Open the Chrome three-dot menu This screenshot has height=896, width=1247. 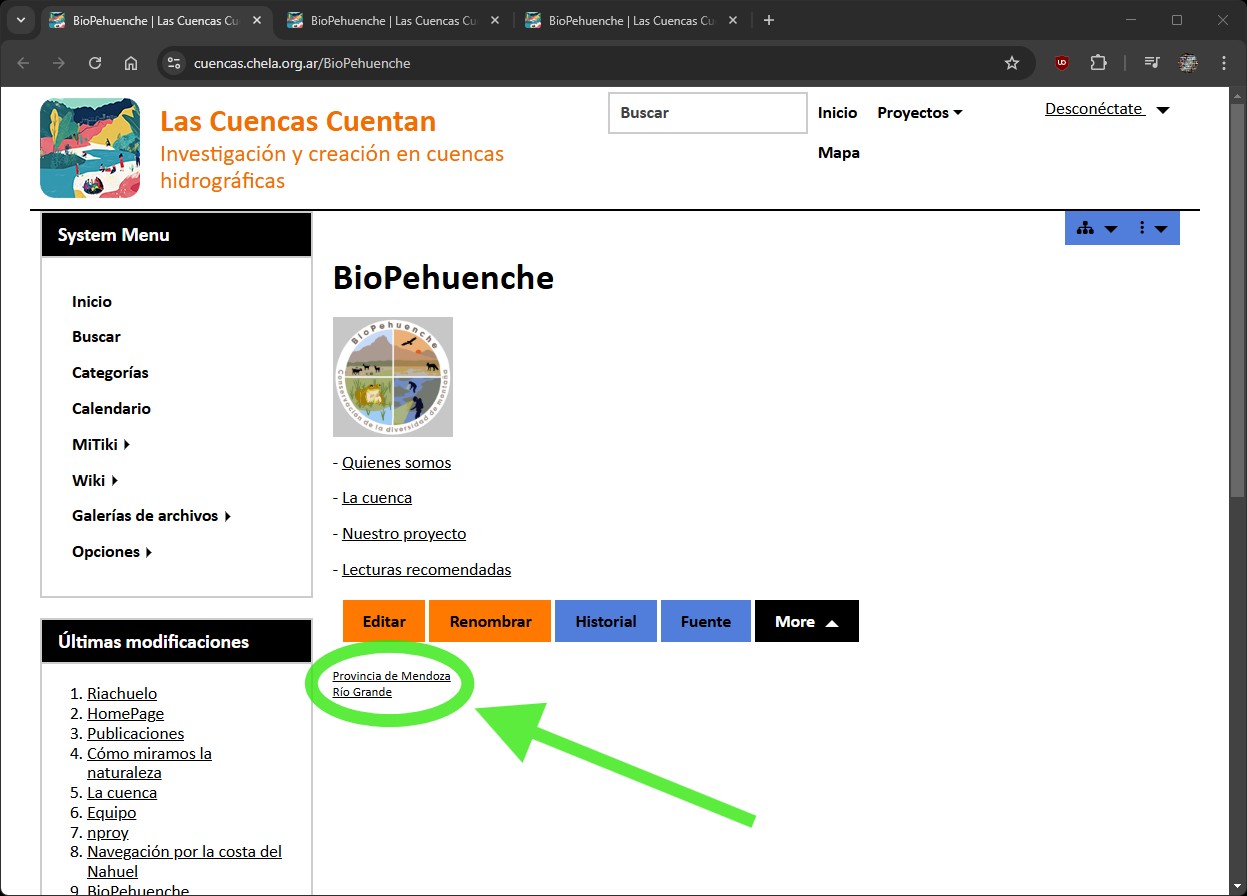pos(1224,63)
